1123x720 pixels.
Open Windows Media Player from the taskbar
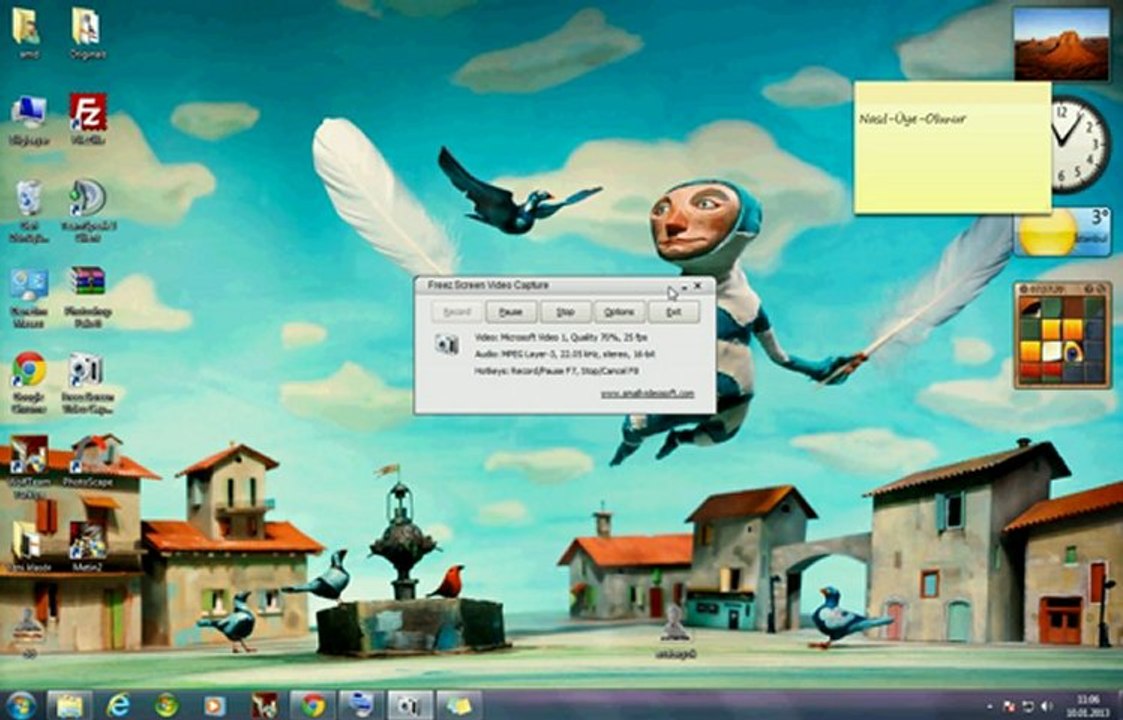(213, 706)
